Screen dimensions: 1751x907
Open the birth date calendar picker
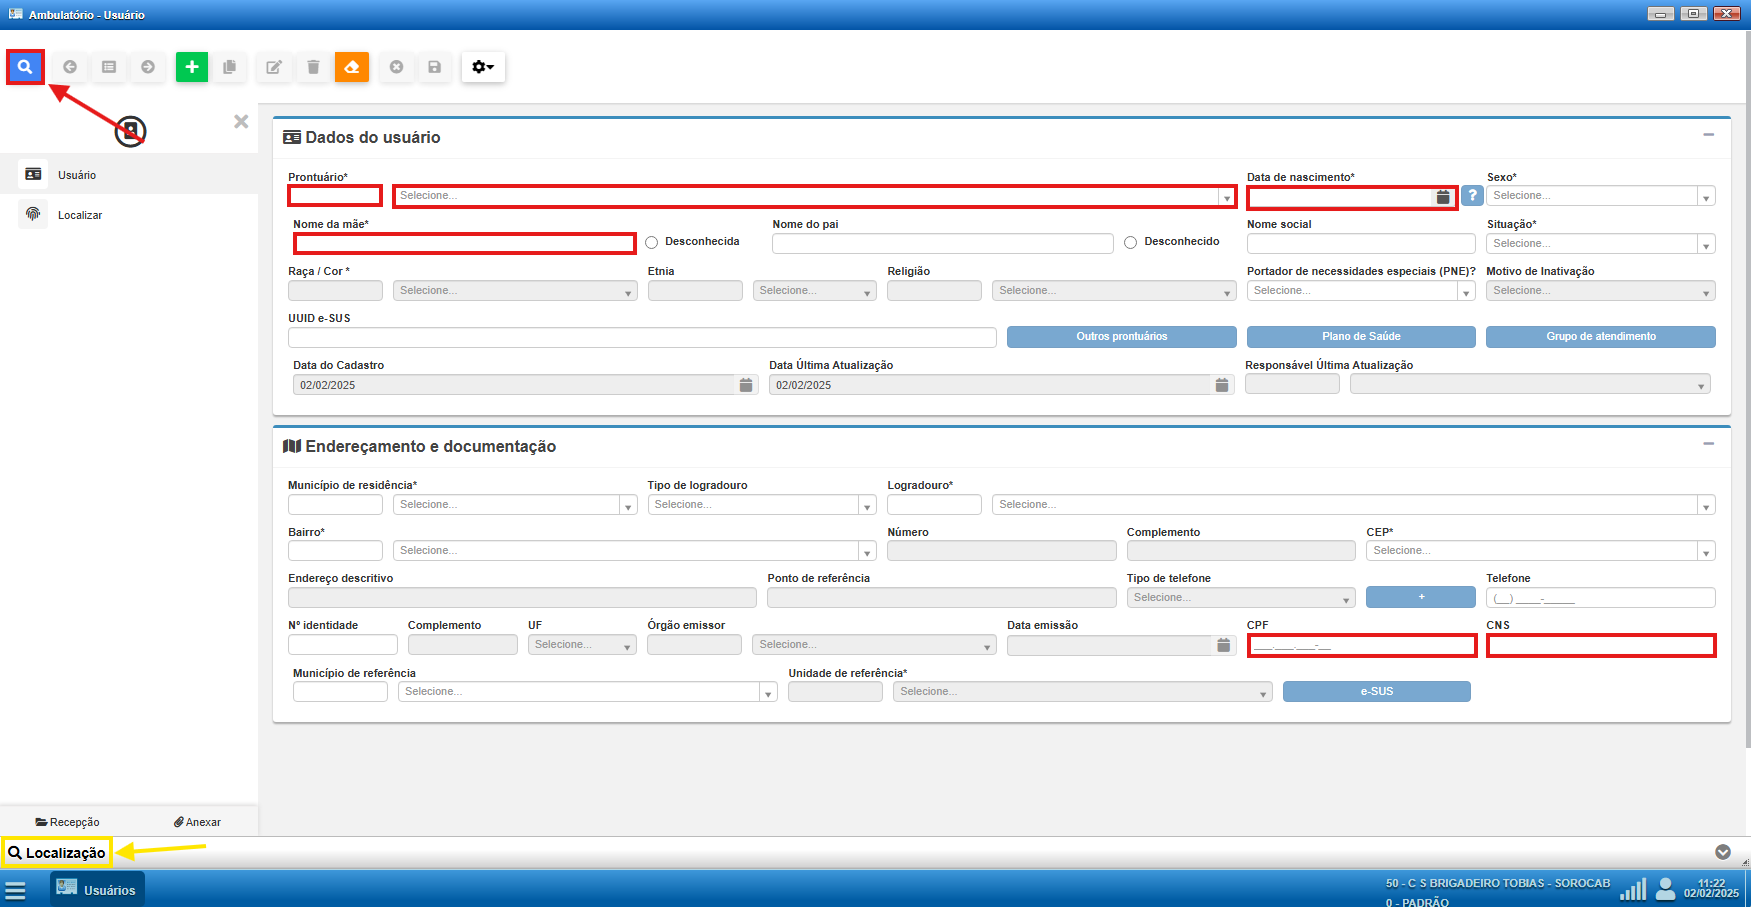(x=1442, y=197)
